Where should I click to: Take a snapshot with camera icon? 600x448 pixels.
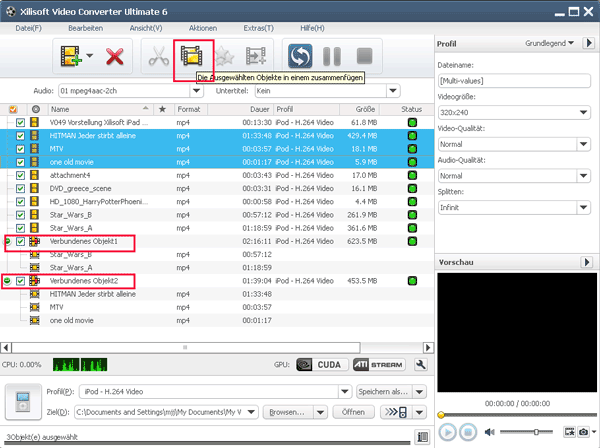tap(583, 432)
